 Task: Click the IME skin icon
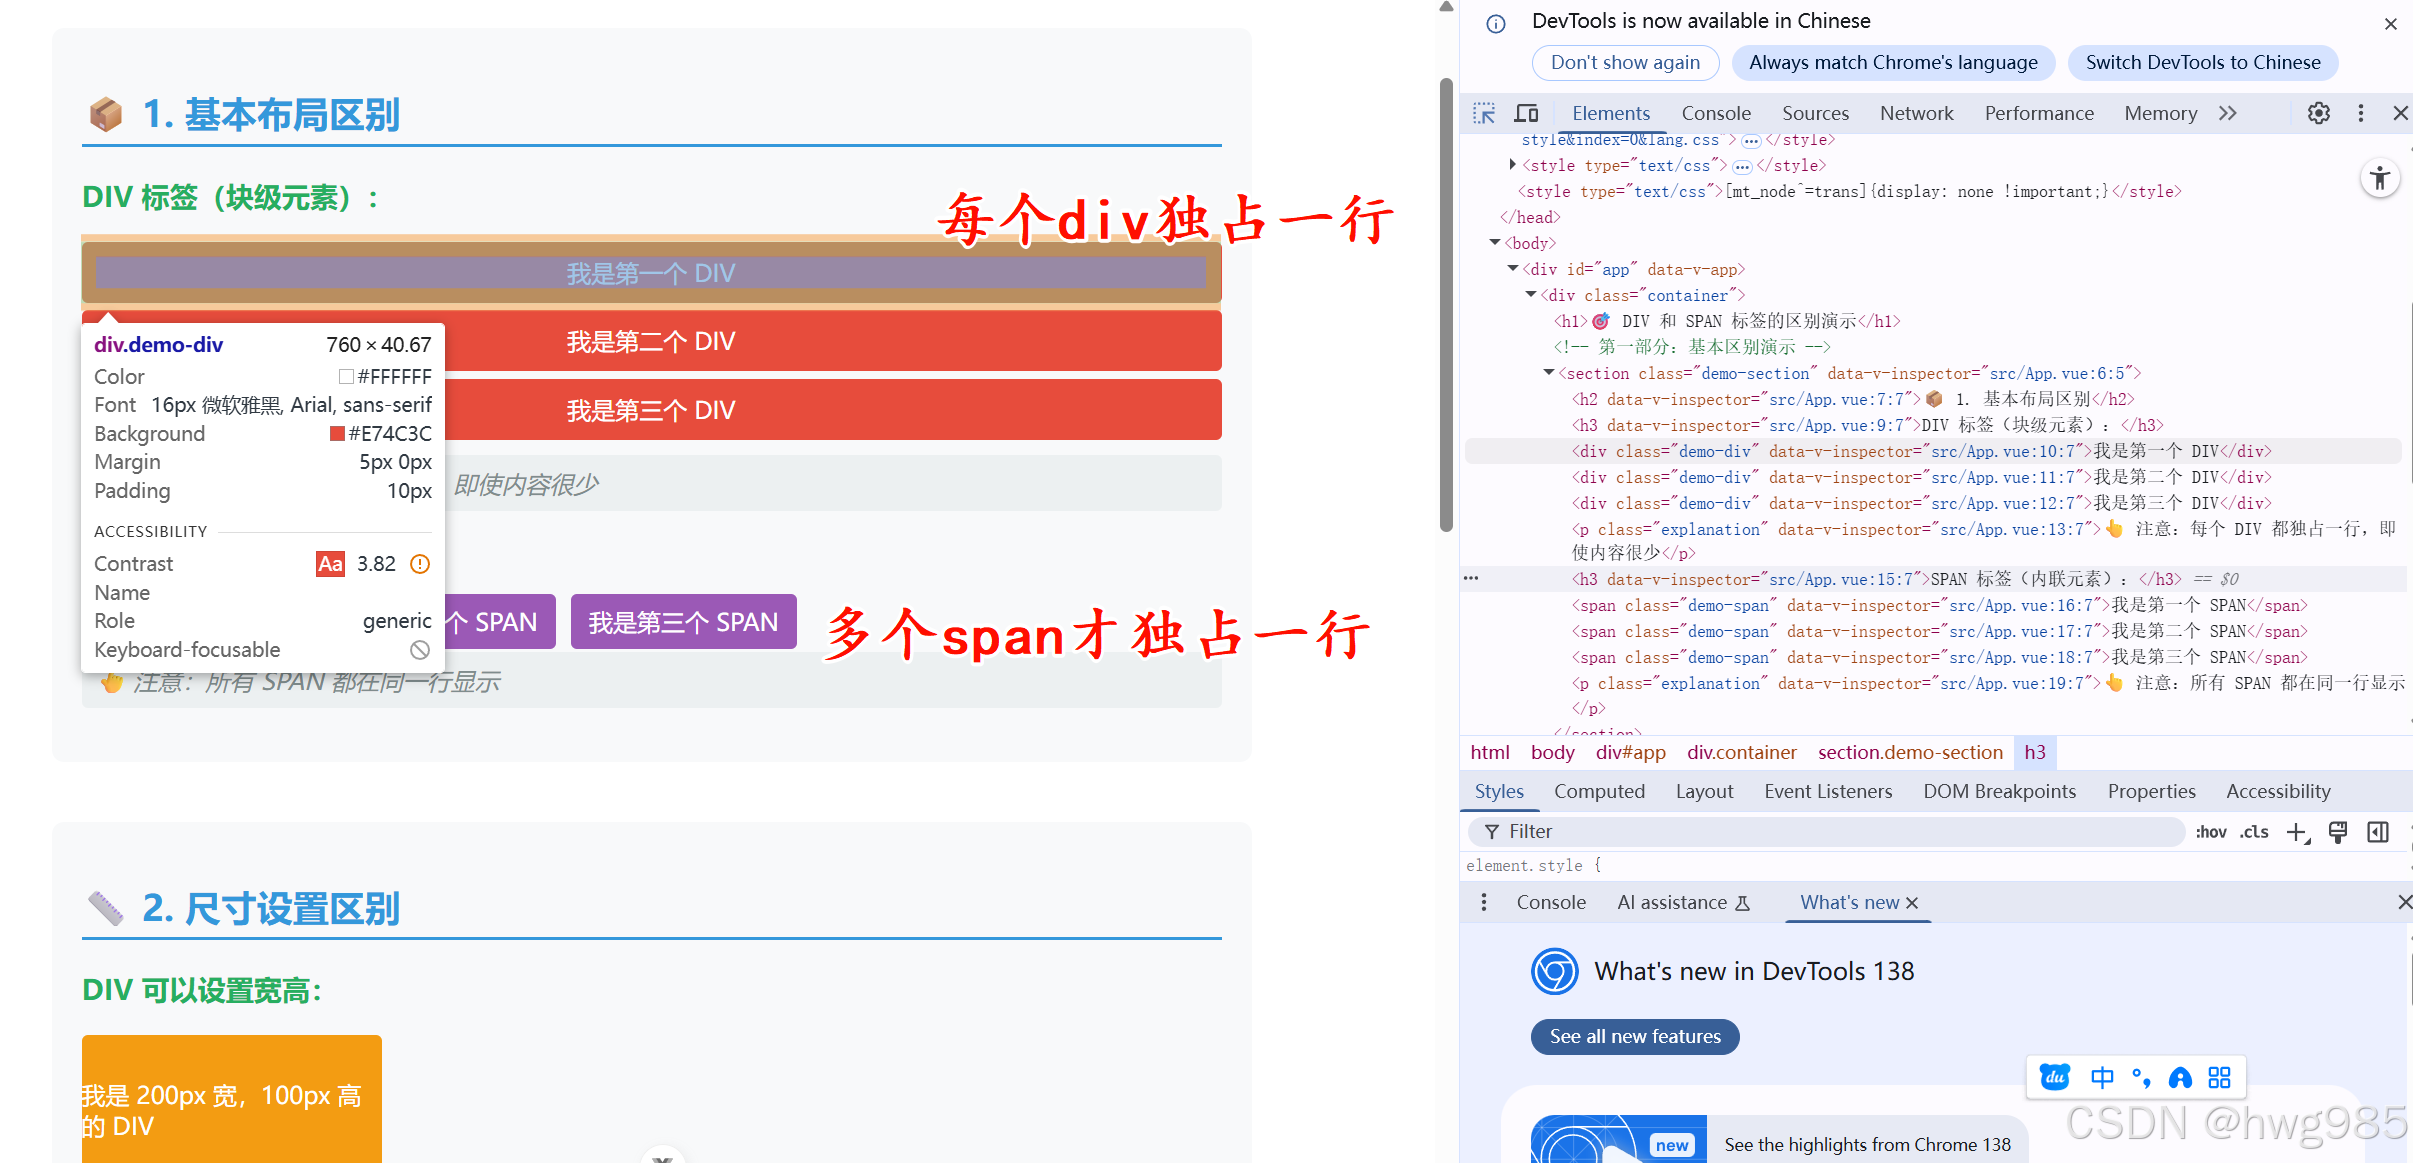coord(2180,1077)
